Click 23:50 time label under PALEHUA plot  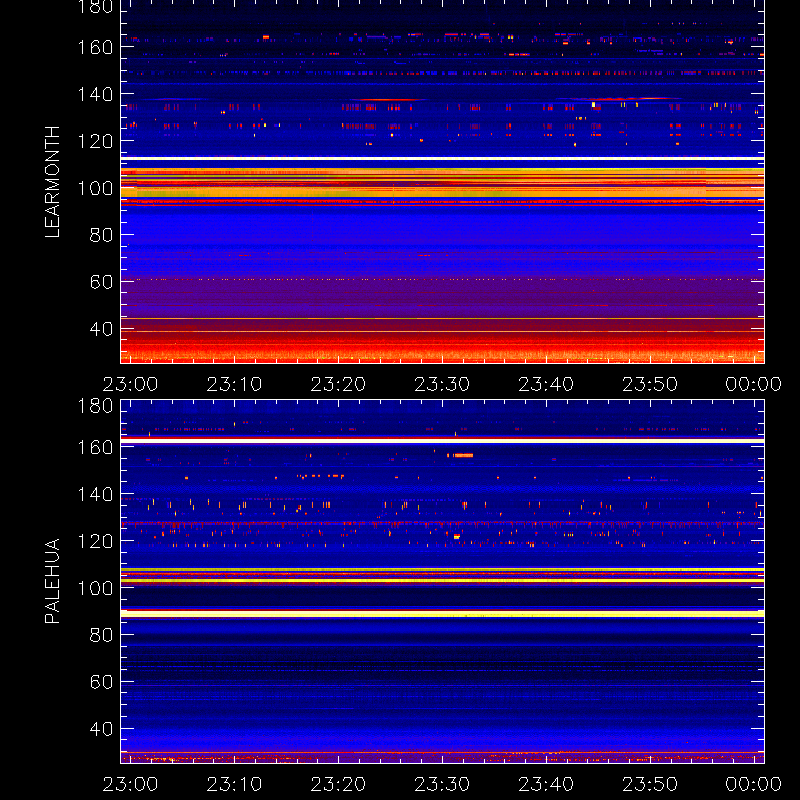pos(650,784)
